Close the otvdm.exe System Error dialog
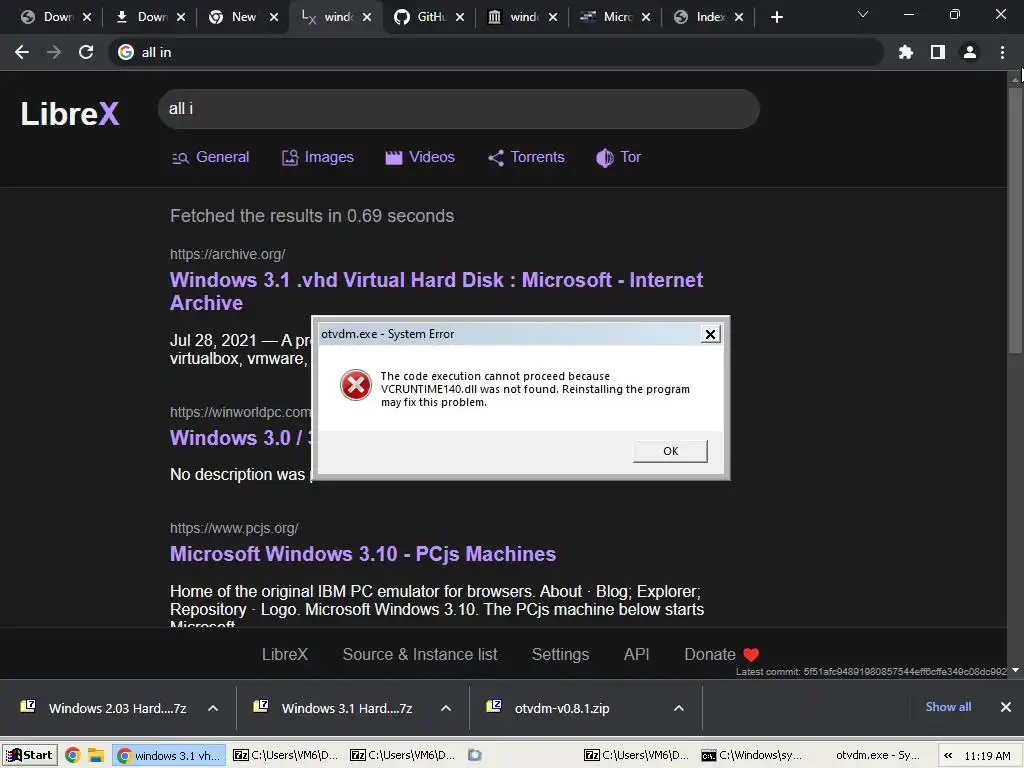 click(710, 334)
